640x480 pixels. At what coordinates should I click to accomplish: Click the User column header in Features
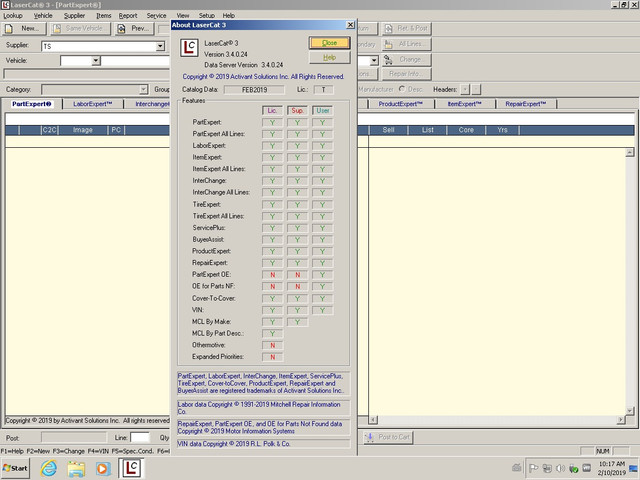[x=322, y=111]
